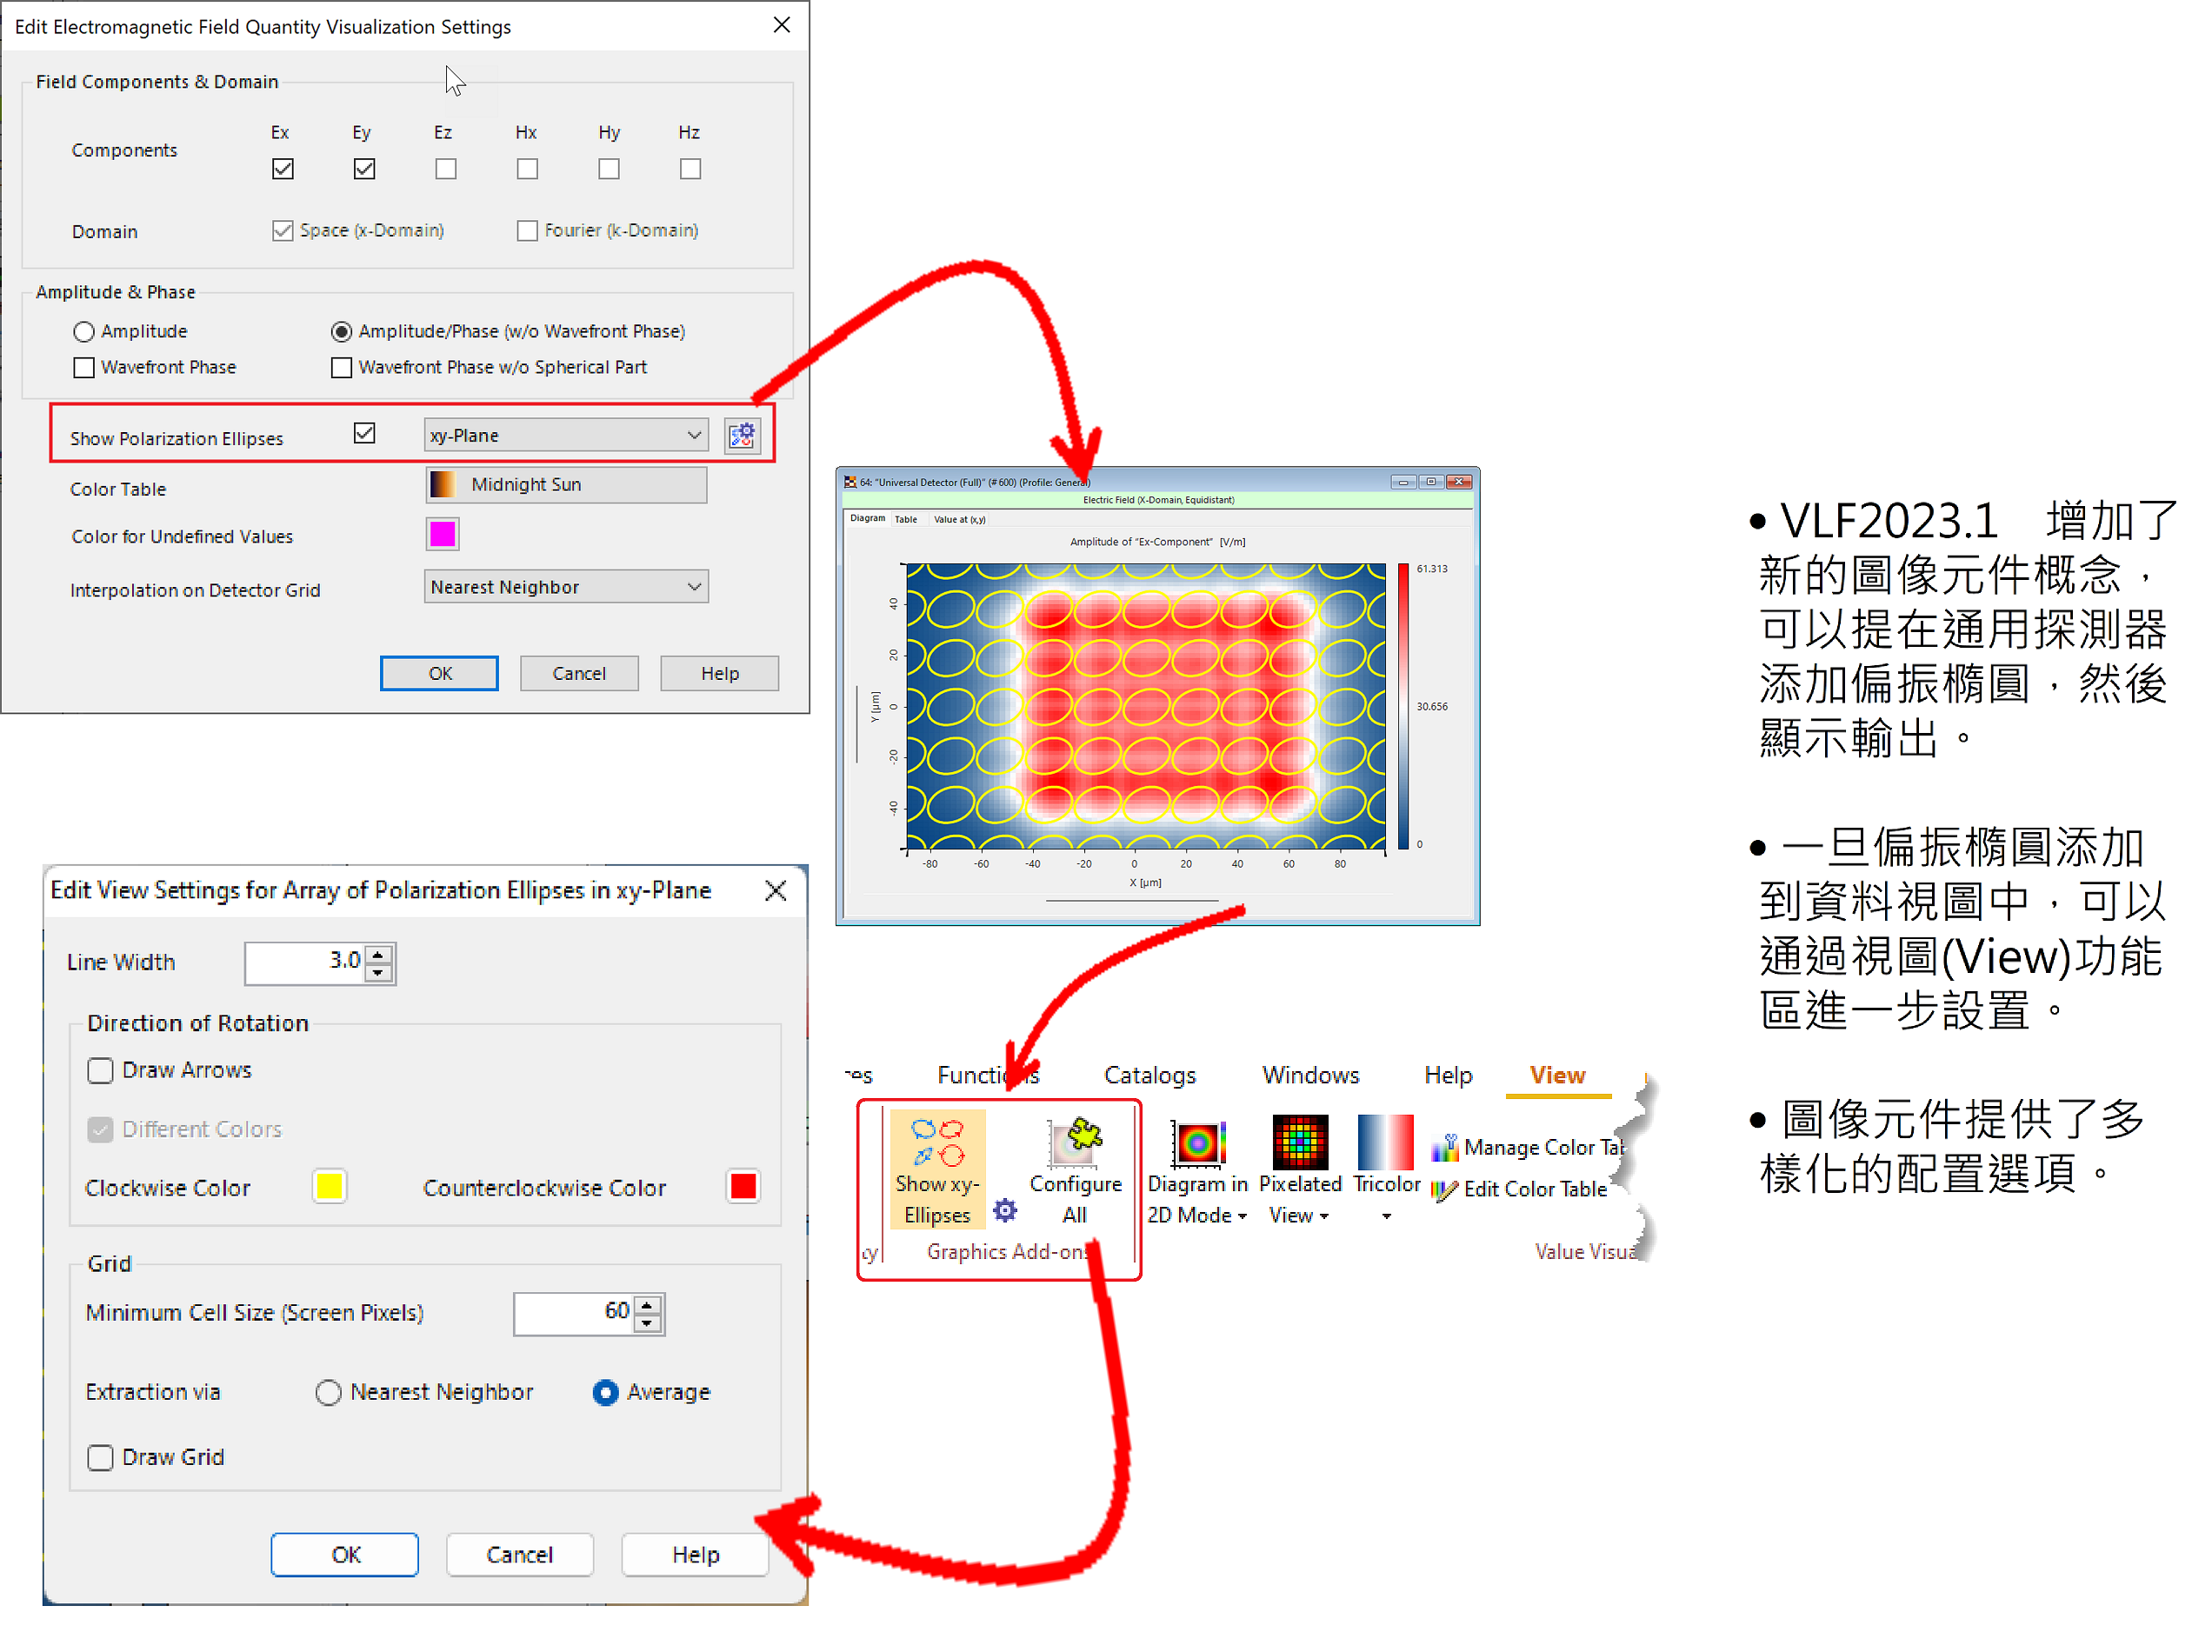The image size is (2212, 1652).
Task: Open ellipse settings gear in Graphics Add-ons
Action: (1005, 1211)
